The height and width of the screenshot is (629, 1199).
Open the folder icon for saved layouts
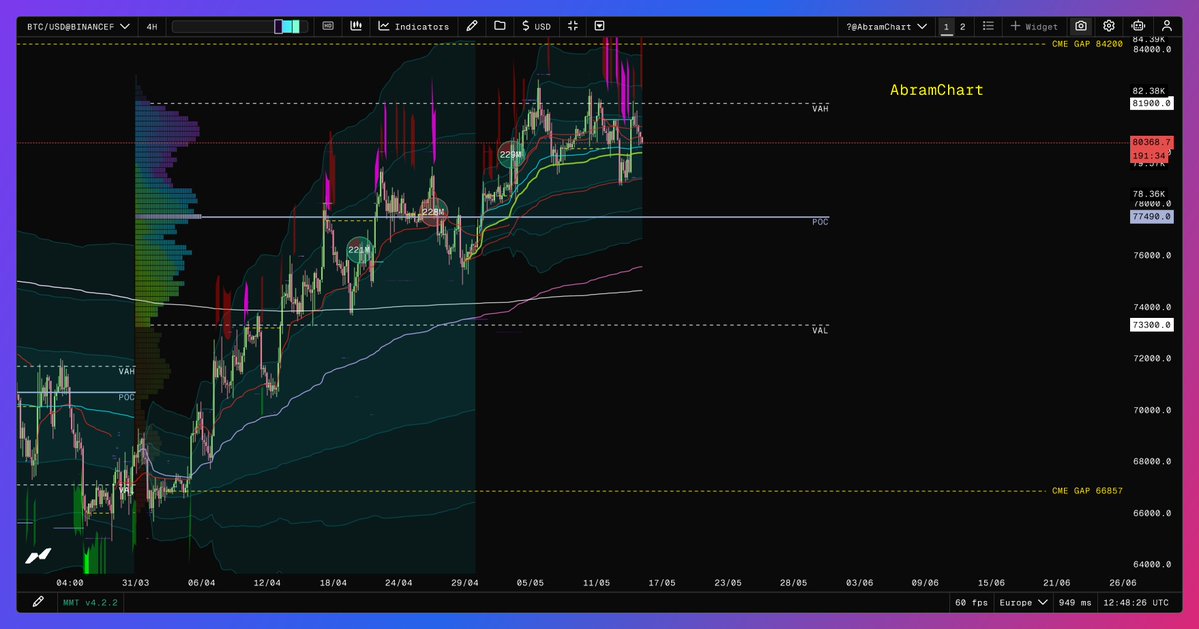click(x=499, y=26)
